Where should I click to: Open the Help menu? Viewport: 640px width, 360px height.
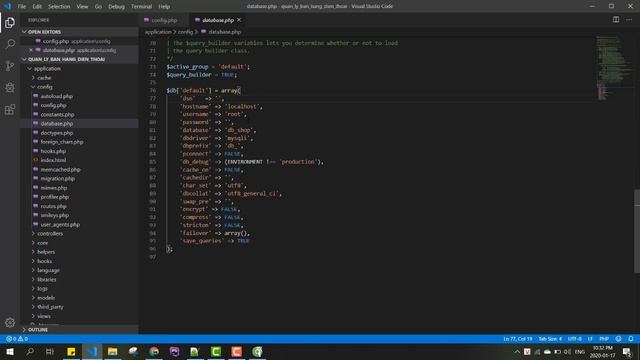click(x=164, y=7)
